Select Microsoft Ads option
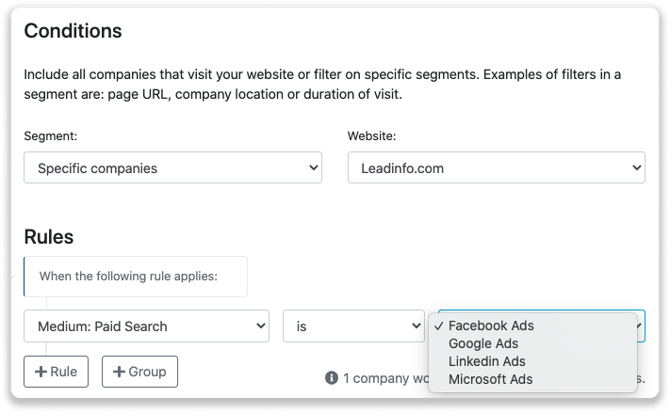Viewport: 670px width, 413px height. pos(490,379)
